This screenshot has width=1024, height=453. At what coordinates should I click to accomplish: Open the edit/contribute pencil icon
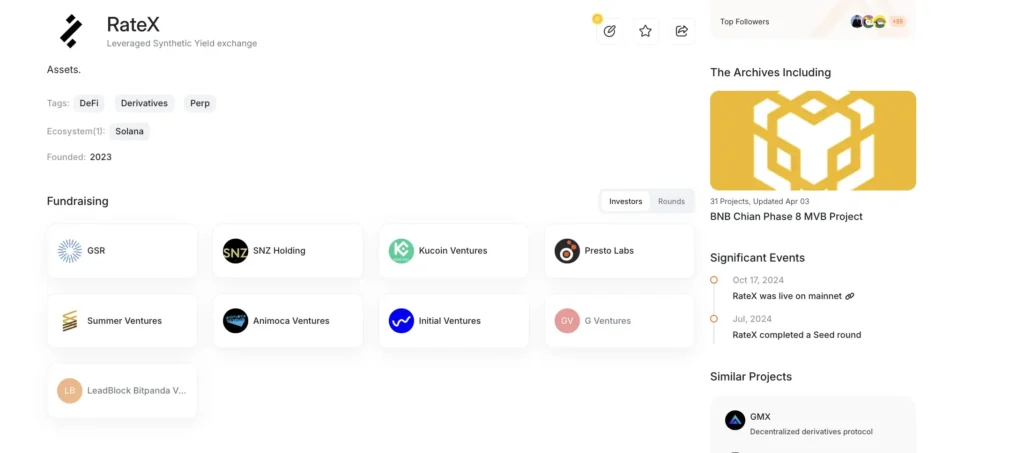pos(609,31)
